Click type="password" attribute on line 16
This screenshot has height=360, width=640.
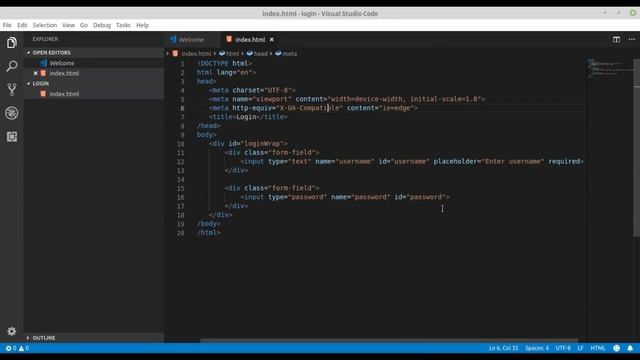coord(297,197)
